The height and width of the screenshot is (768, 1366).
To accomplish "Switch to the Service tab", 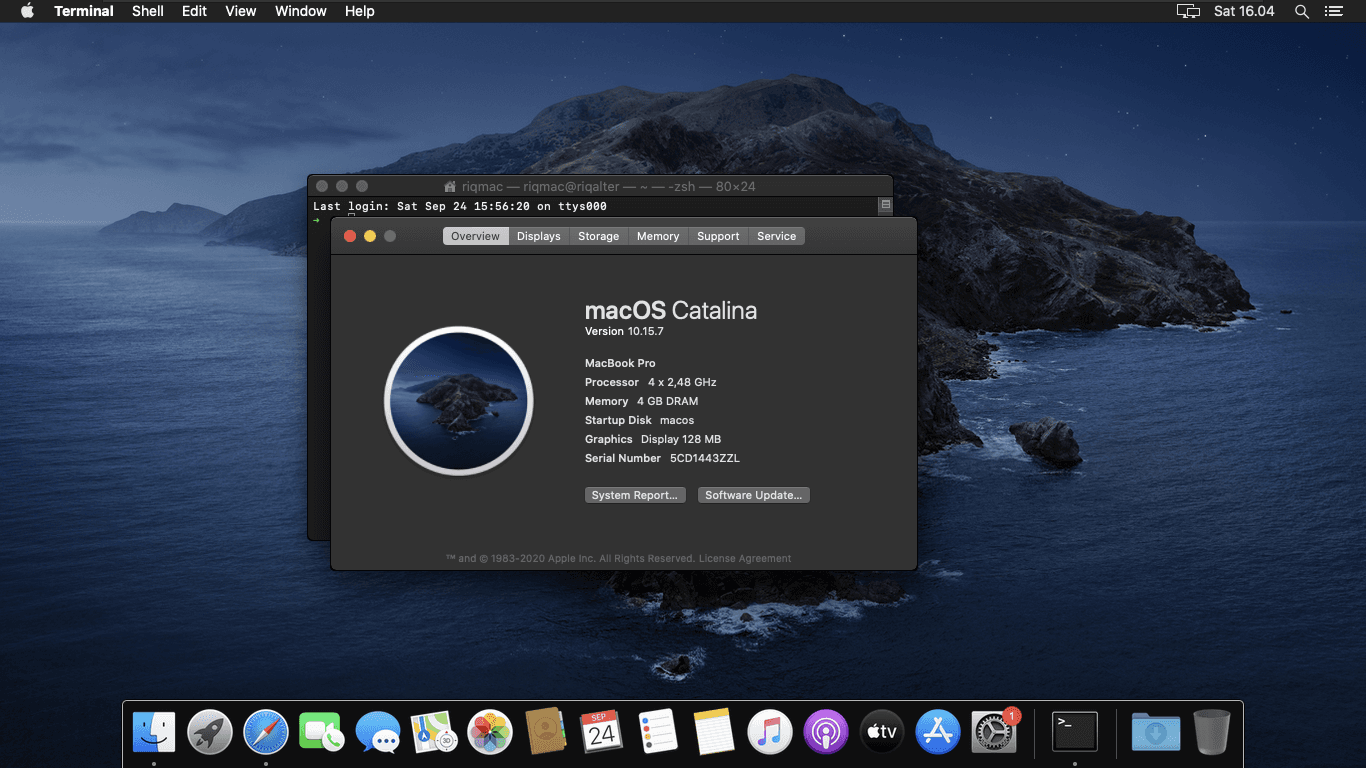I will [777, 236].
